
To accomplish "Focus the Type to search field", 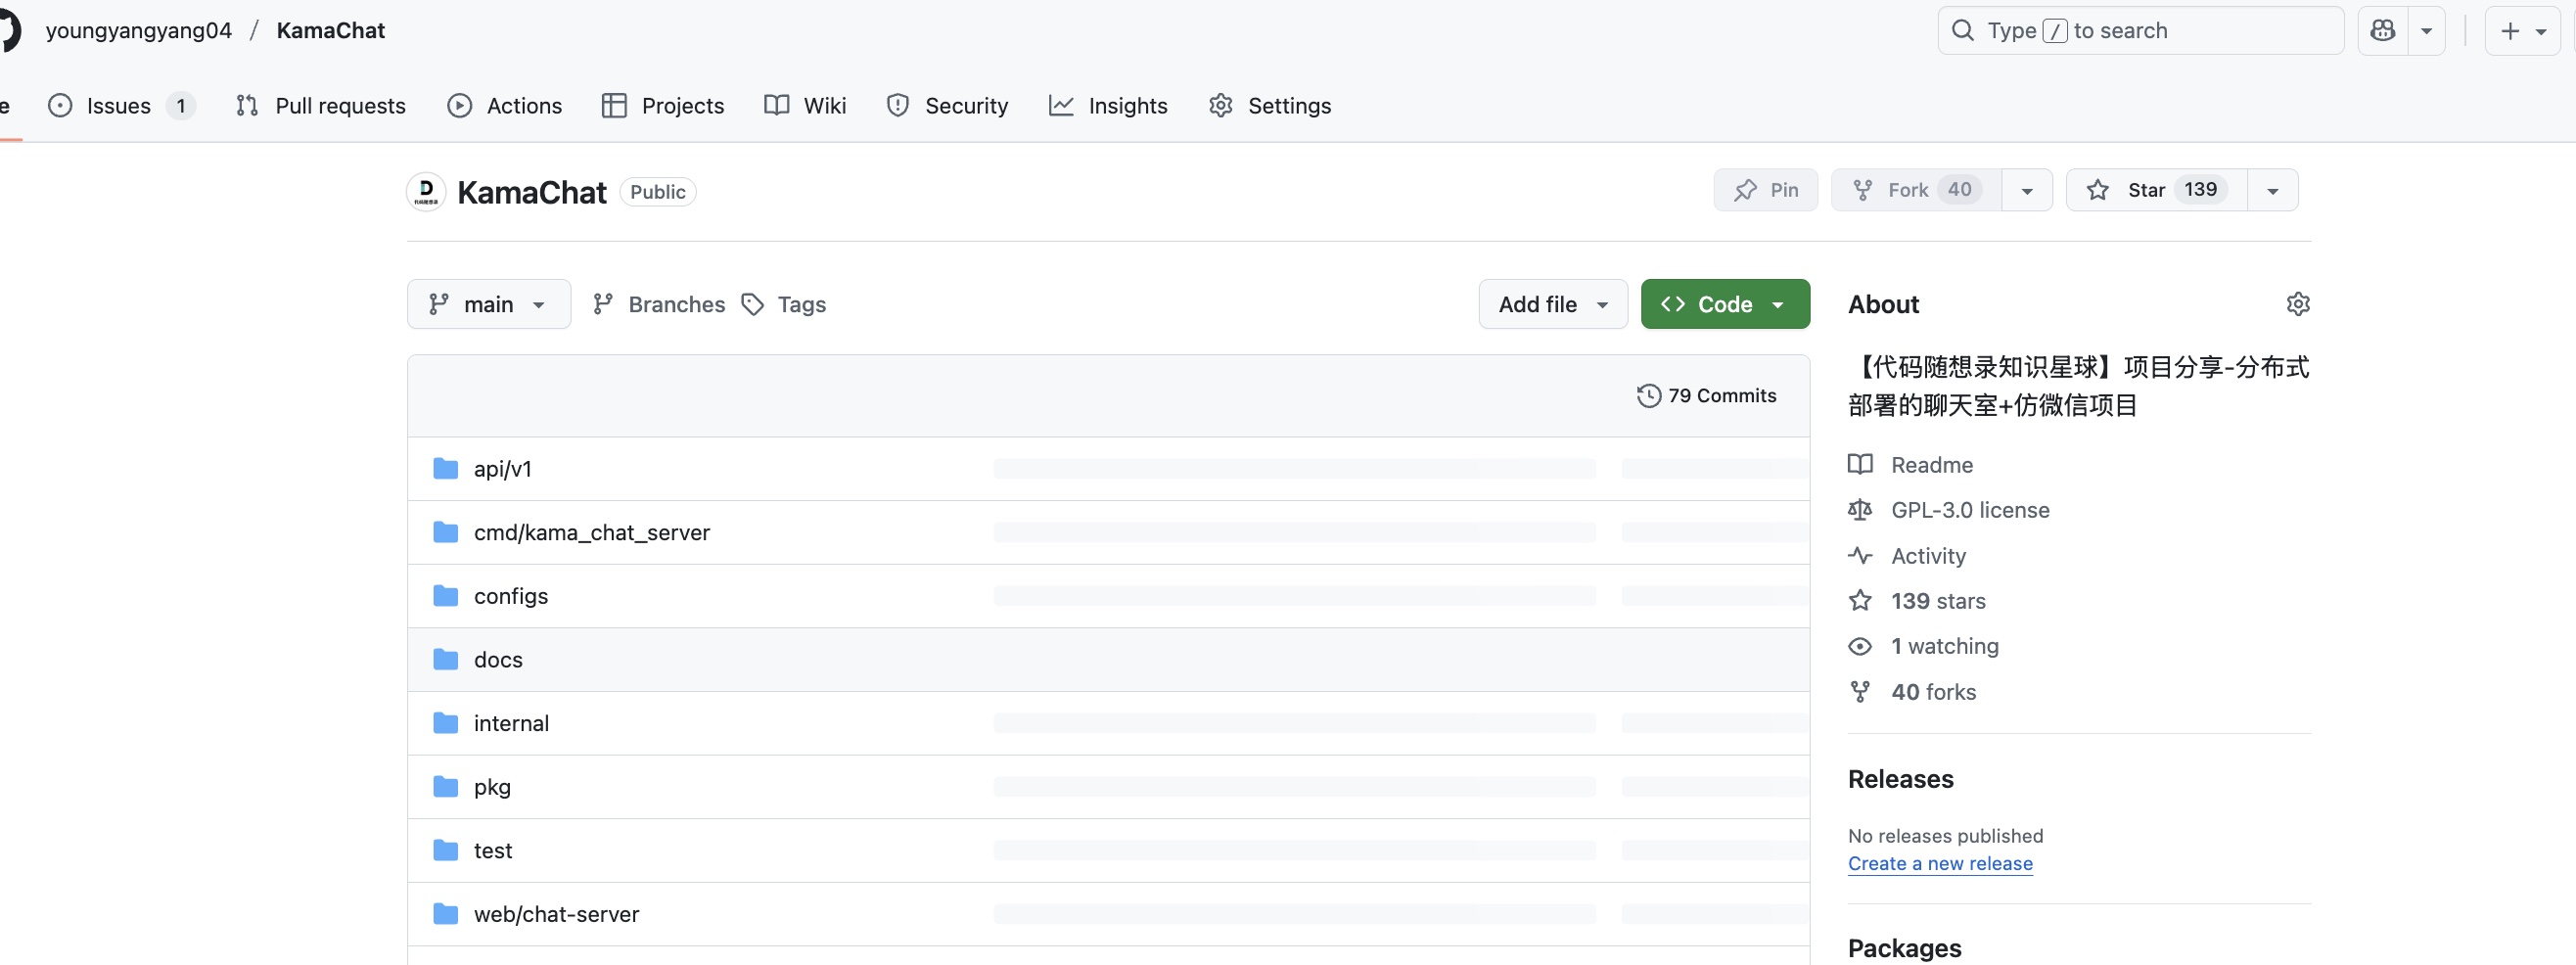I will pos(2140,30).
